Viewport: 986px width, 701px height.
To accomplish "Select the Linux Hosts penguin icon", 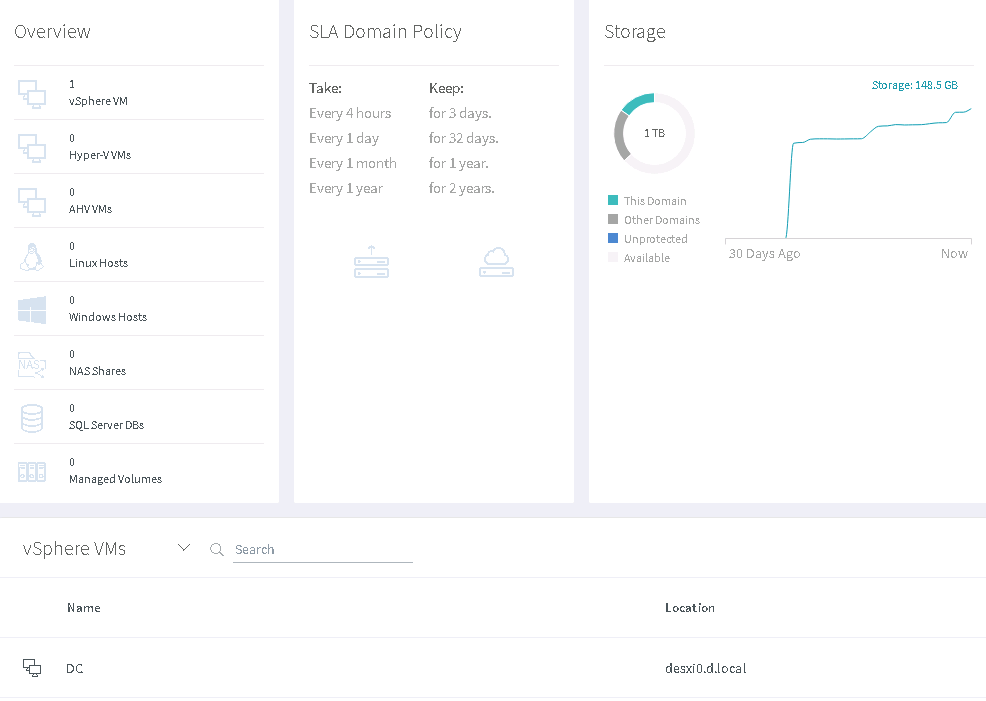I will pos(32,256).
